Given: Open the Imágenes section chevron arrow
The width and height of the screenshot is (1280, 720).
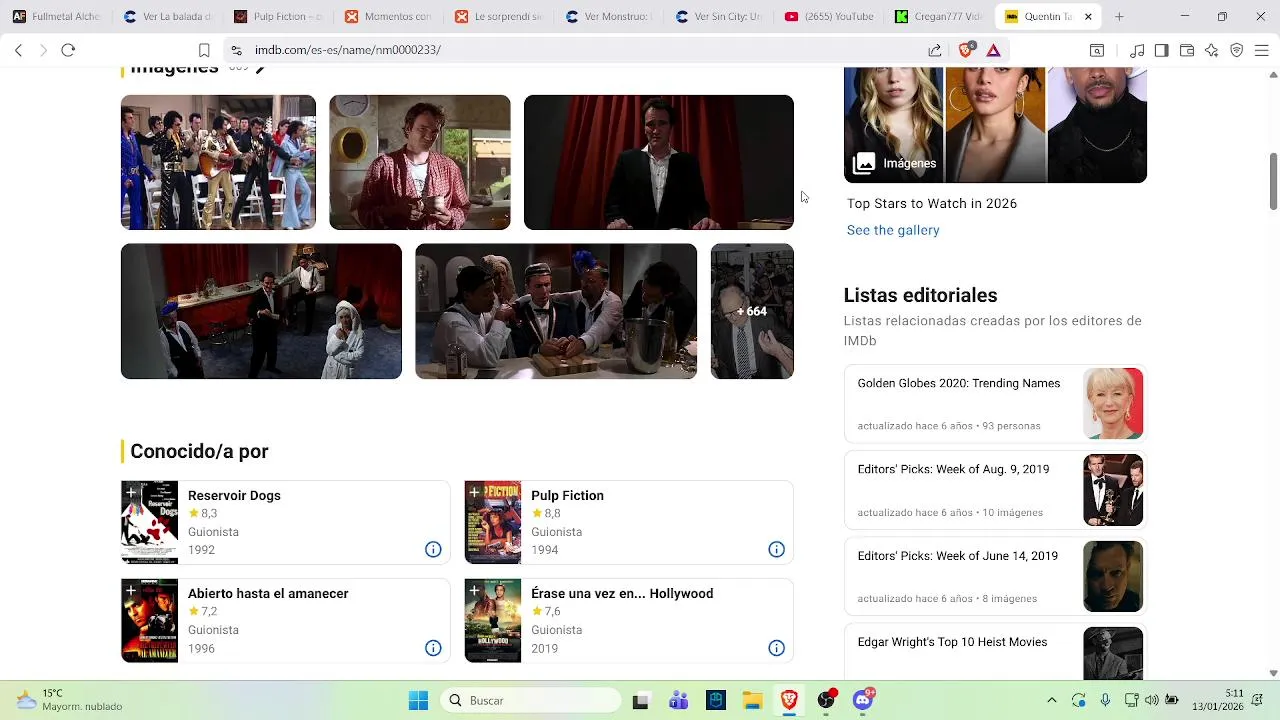Looking at the screenshot, I should pos(260,69).
